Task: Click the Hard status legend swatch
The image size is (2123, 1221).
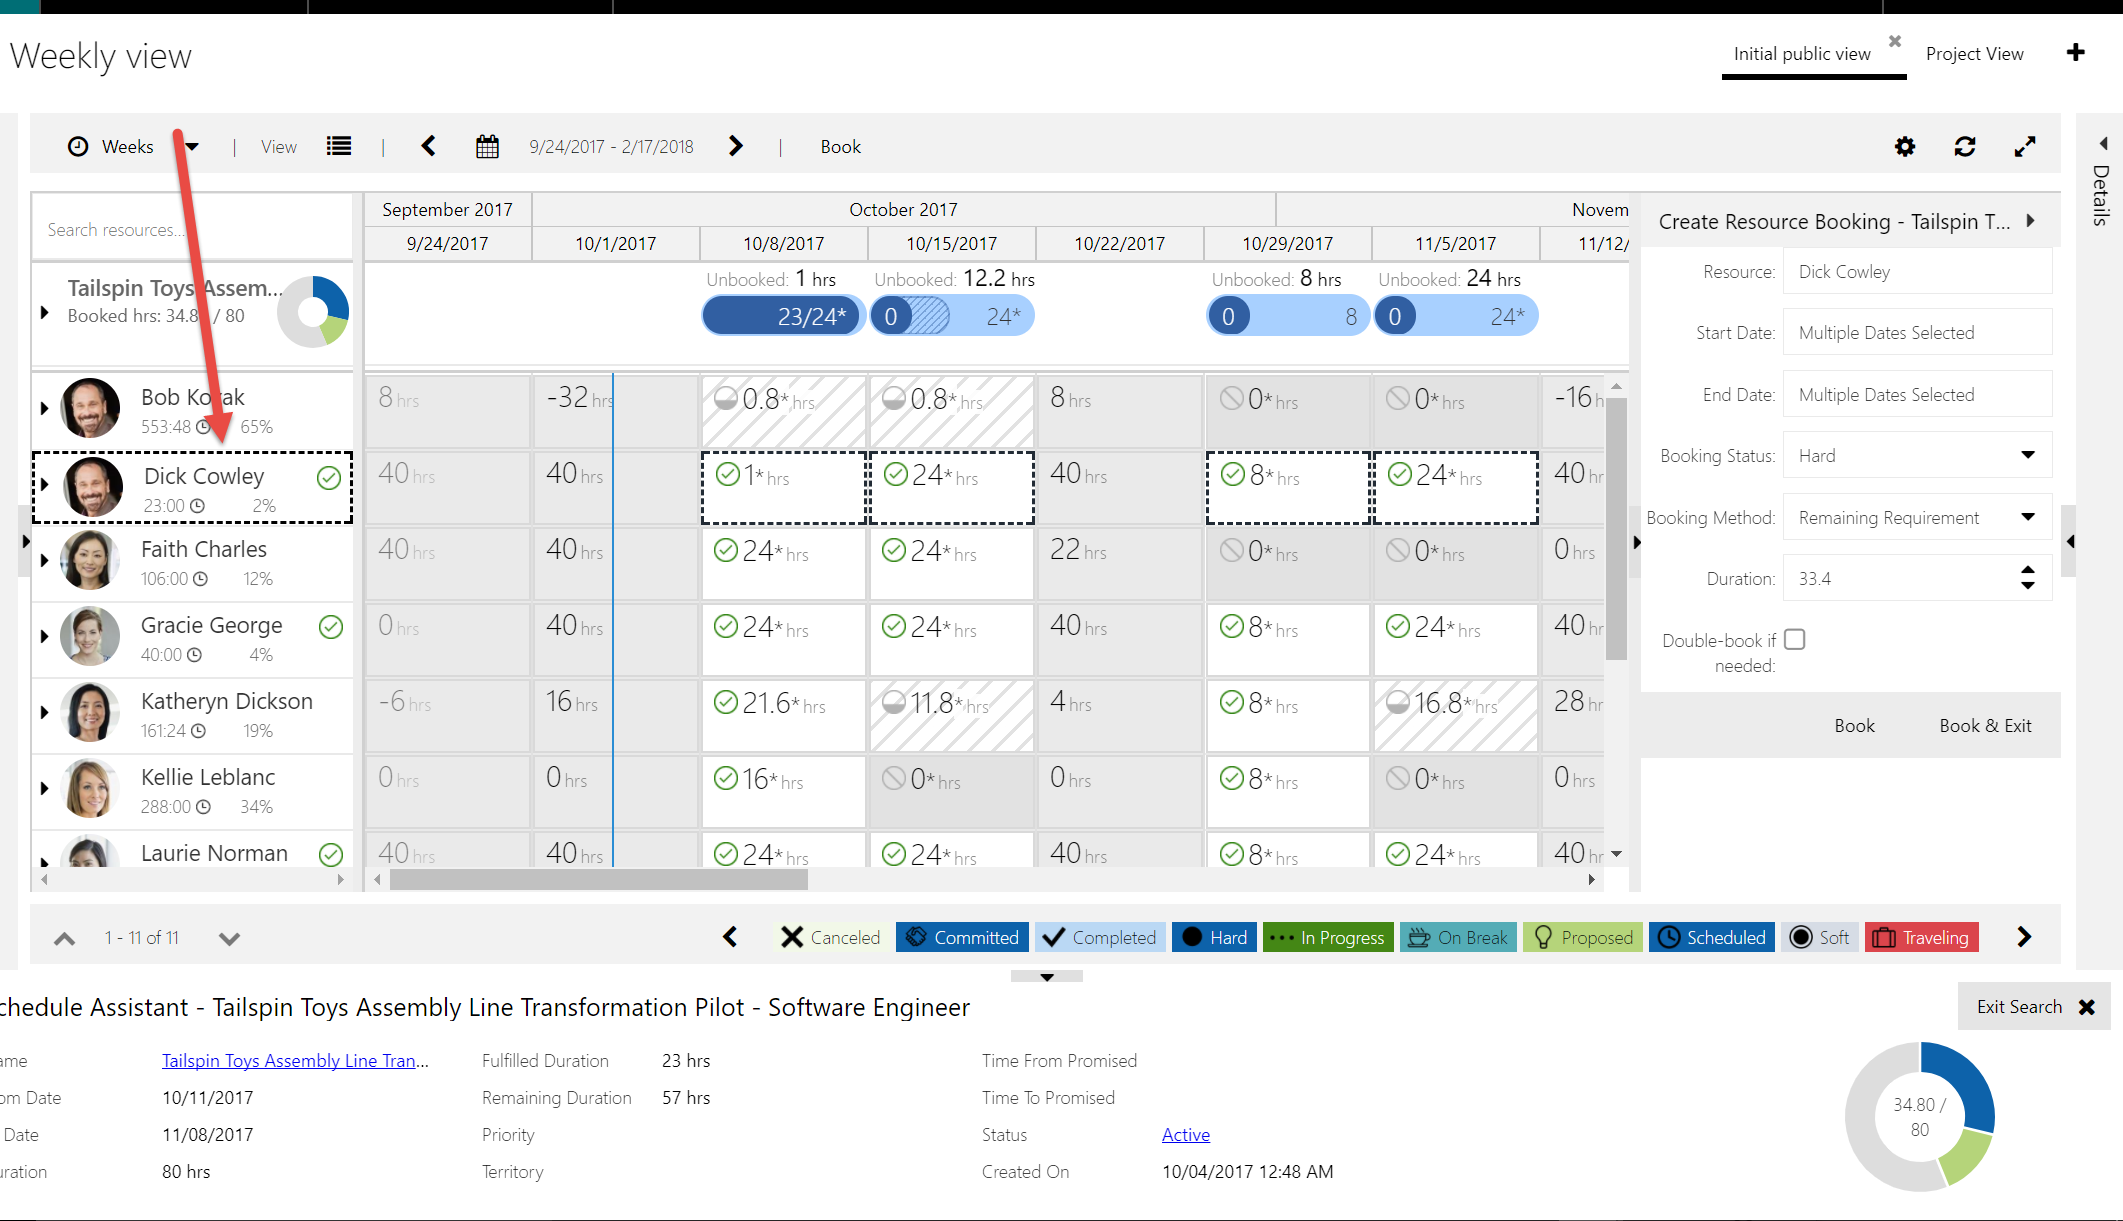Action: pos(1214,937)
